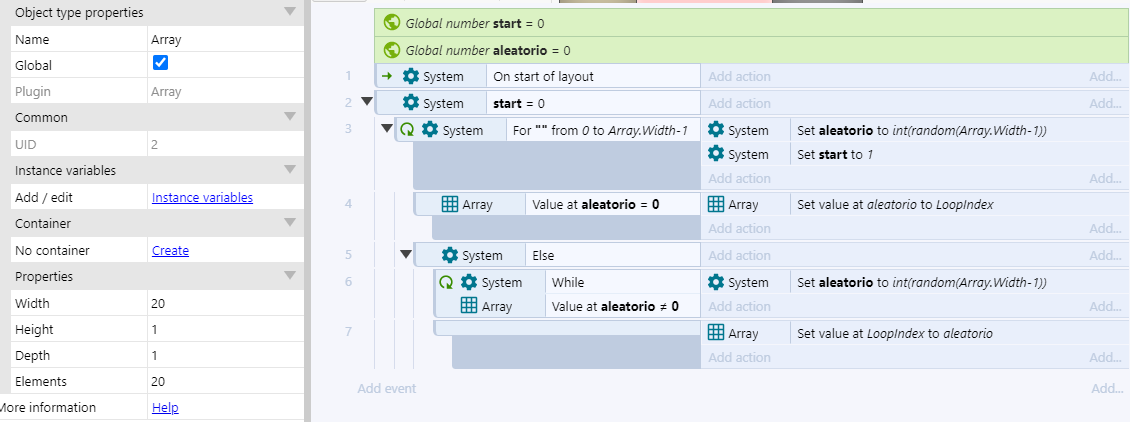Collapse the Object type properties section

[289, 12]
